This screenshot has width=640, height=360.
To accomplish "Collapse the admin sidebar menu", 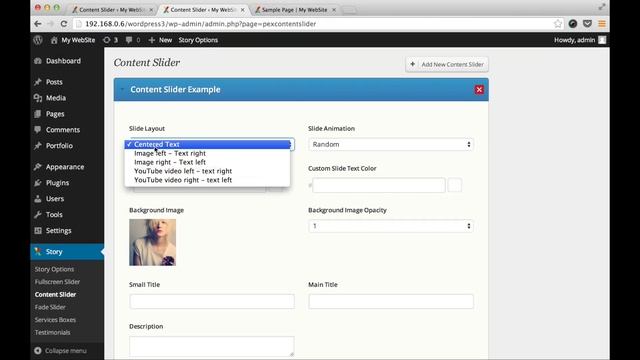I will coord(60,351).
